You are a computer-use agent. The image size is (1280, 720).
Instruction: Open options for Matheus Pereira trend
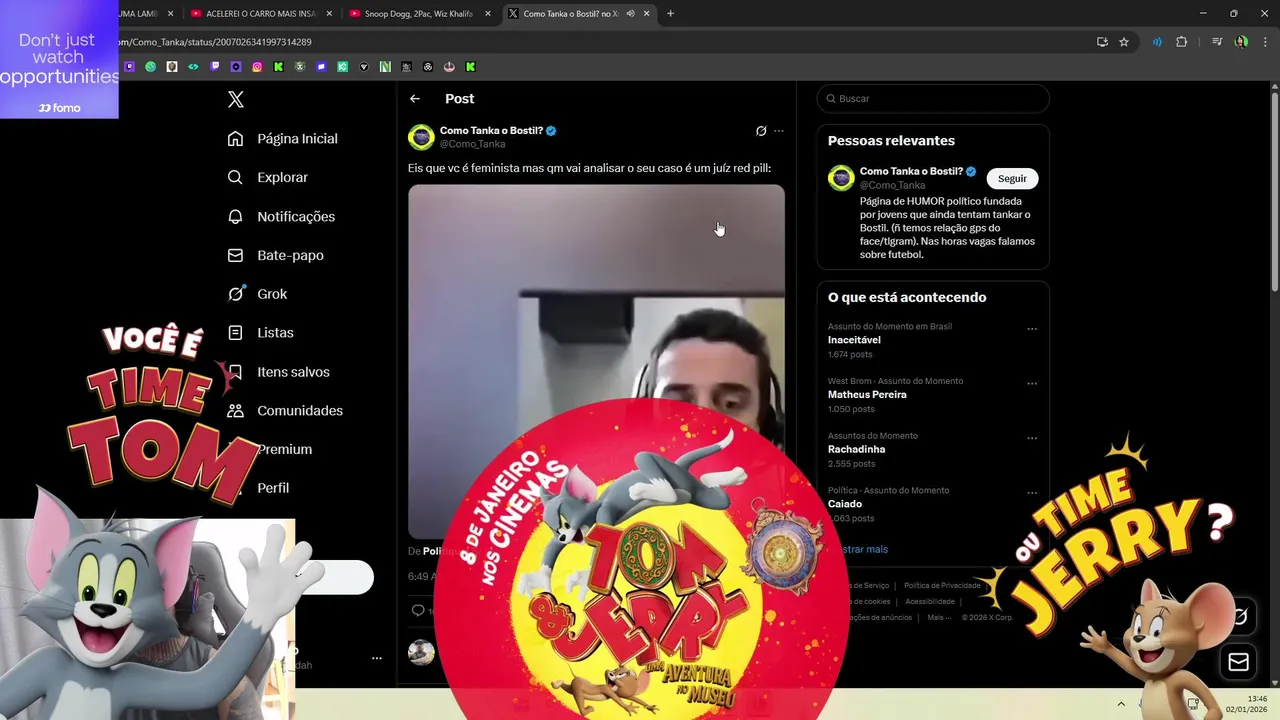pos(1032,384)
